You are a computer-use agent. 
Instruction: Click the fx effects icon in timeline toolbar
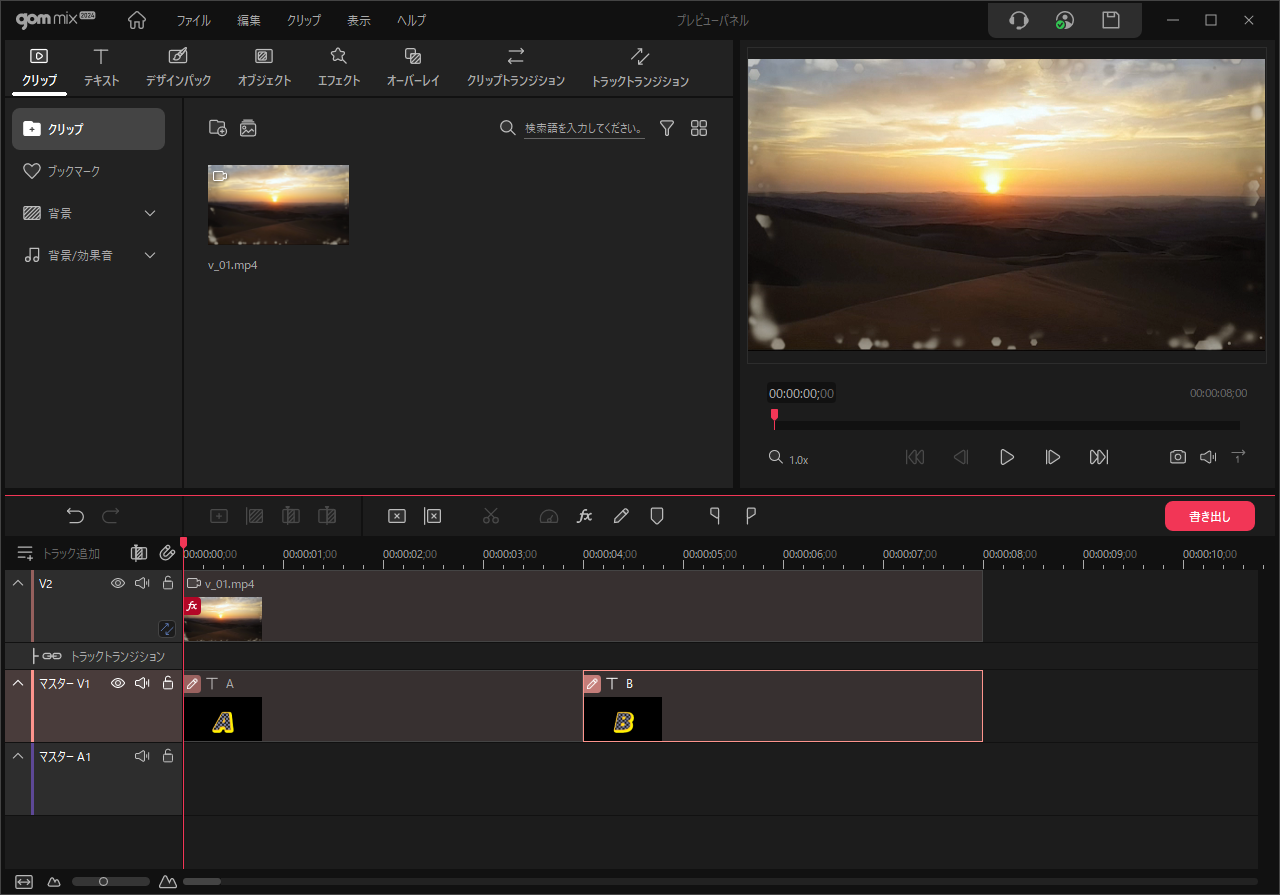point(585,516)
